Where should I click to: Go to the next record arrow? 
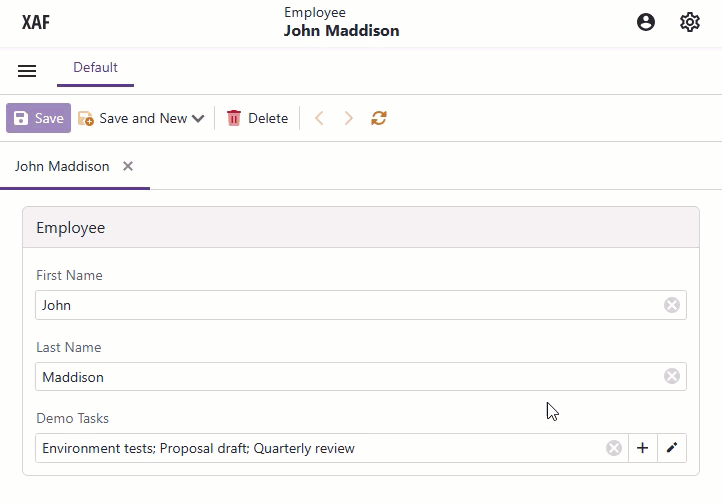coord(349,118)
